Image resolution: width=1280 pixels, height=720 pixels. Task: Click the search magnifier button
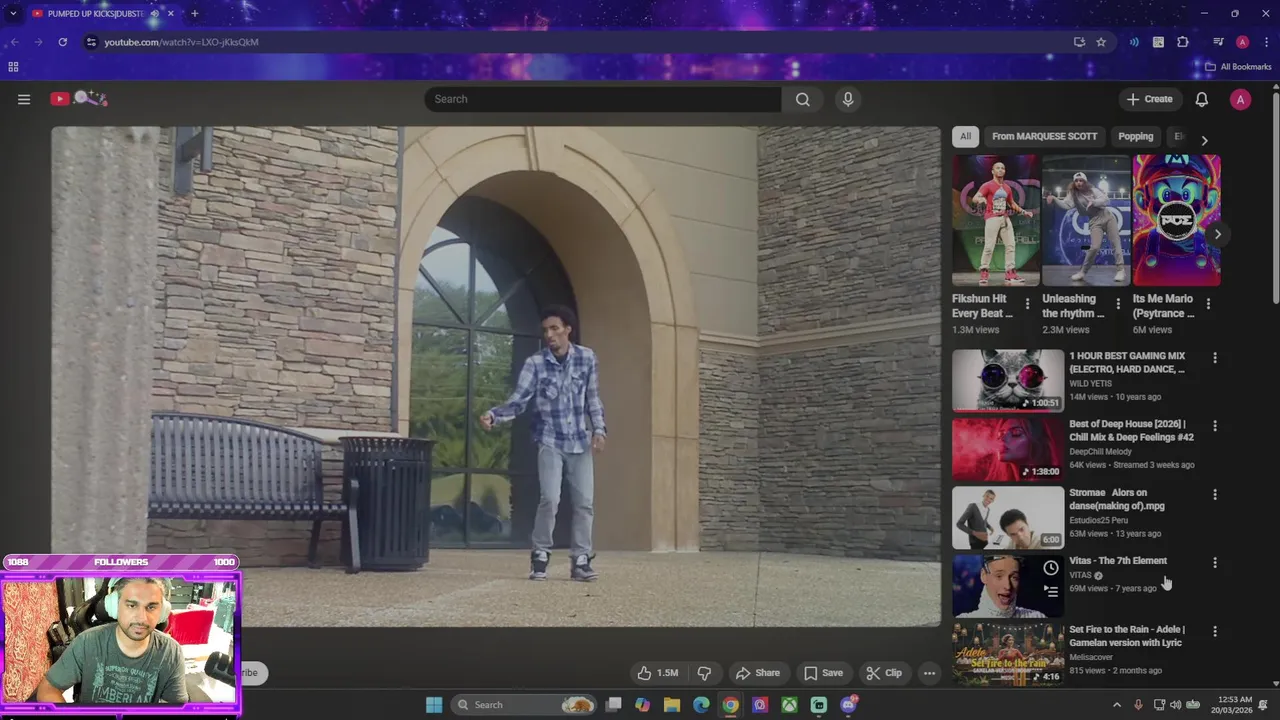[x=802, y=99]
